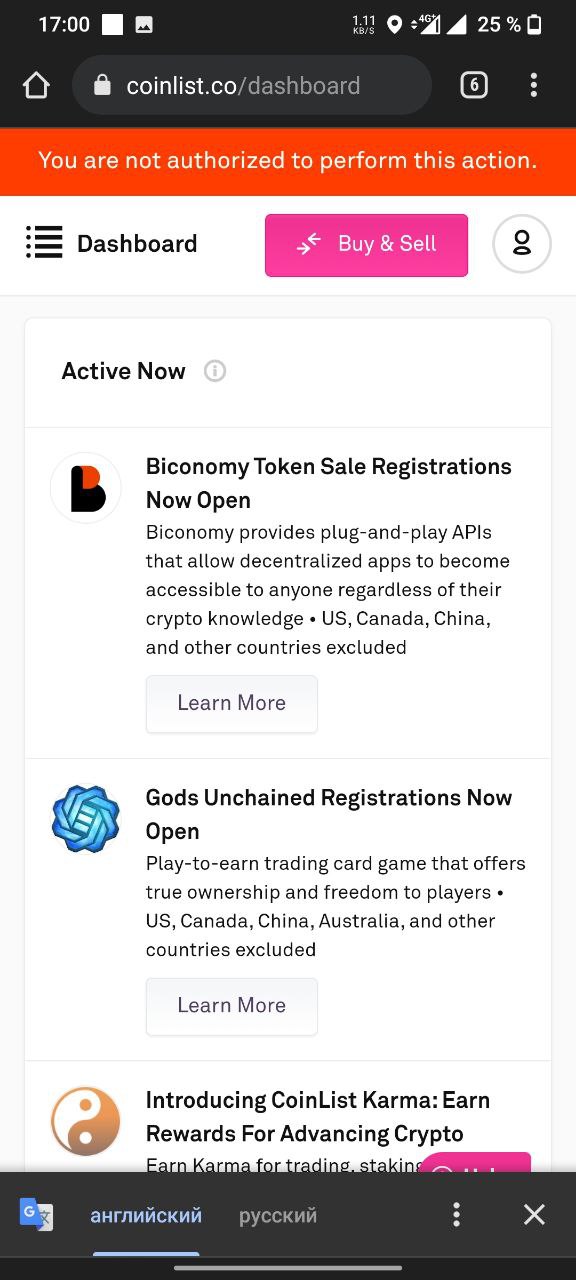
Task: Open the tab switcher showing 6 tabs
Action: pyautogui.click(x=474, y=86)
